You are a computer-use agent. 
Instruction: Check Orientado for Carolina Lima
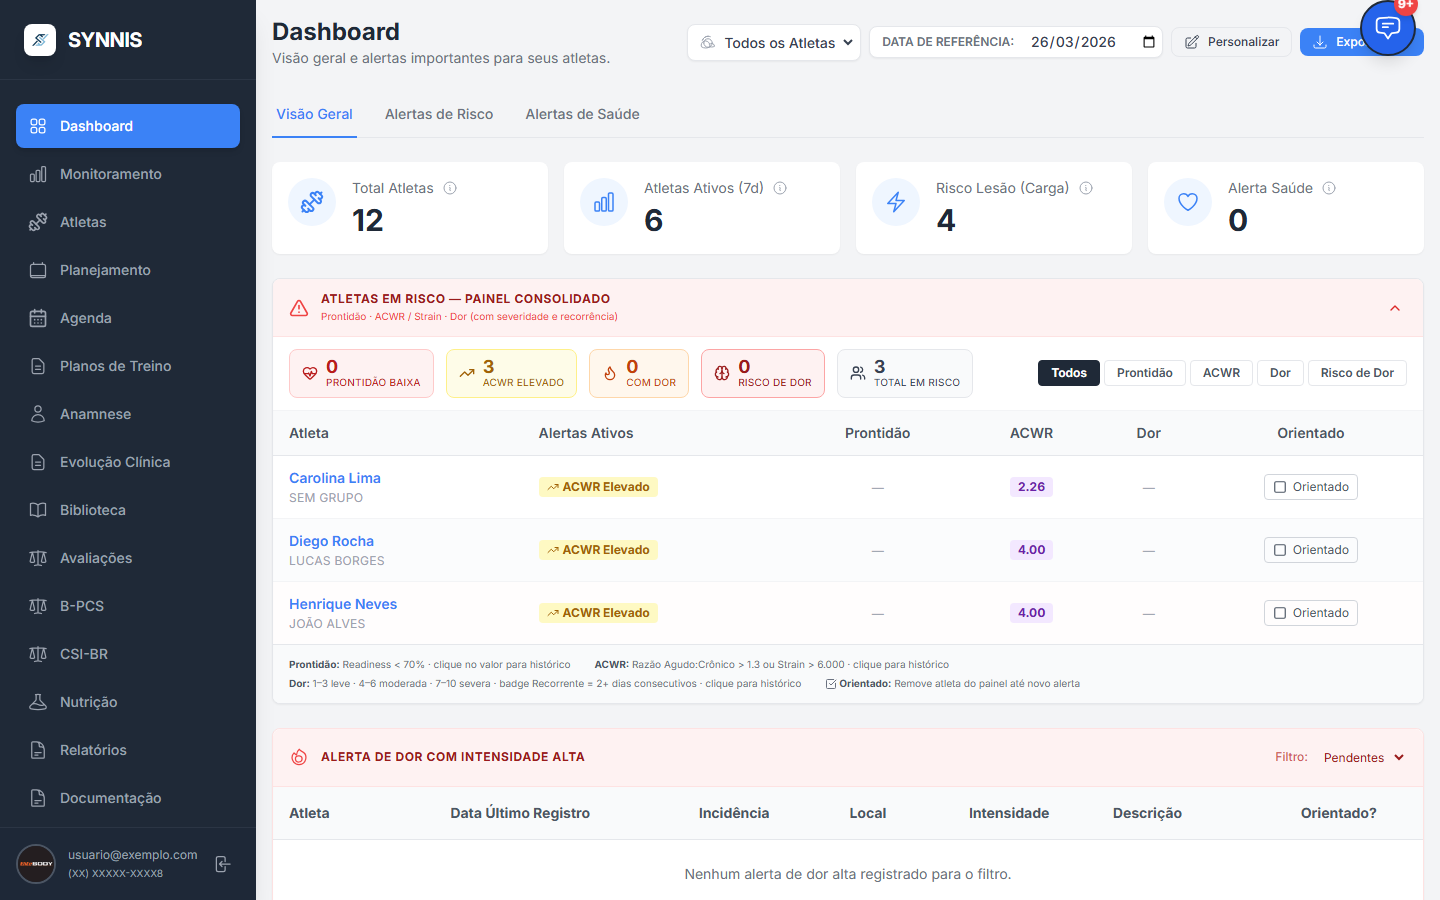click(x=1311, y=487)
